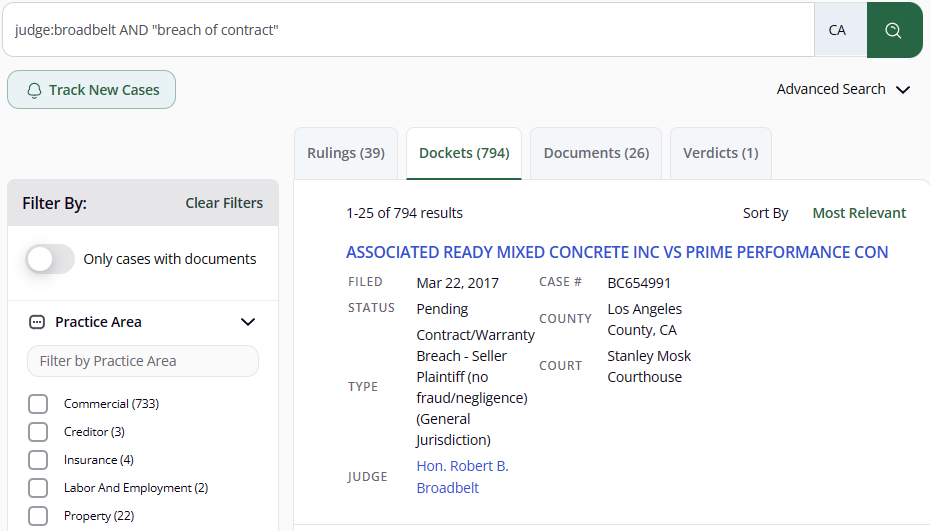The width and height of the screenshot is (930, 531).
Task: Switch to the Rulings (39) tab
Action: point(346,153)
